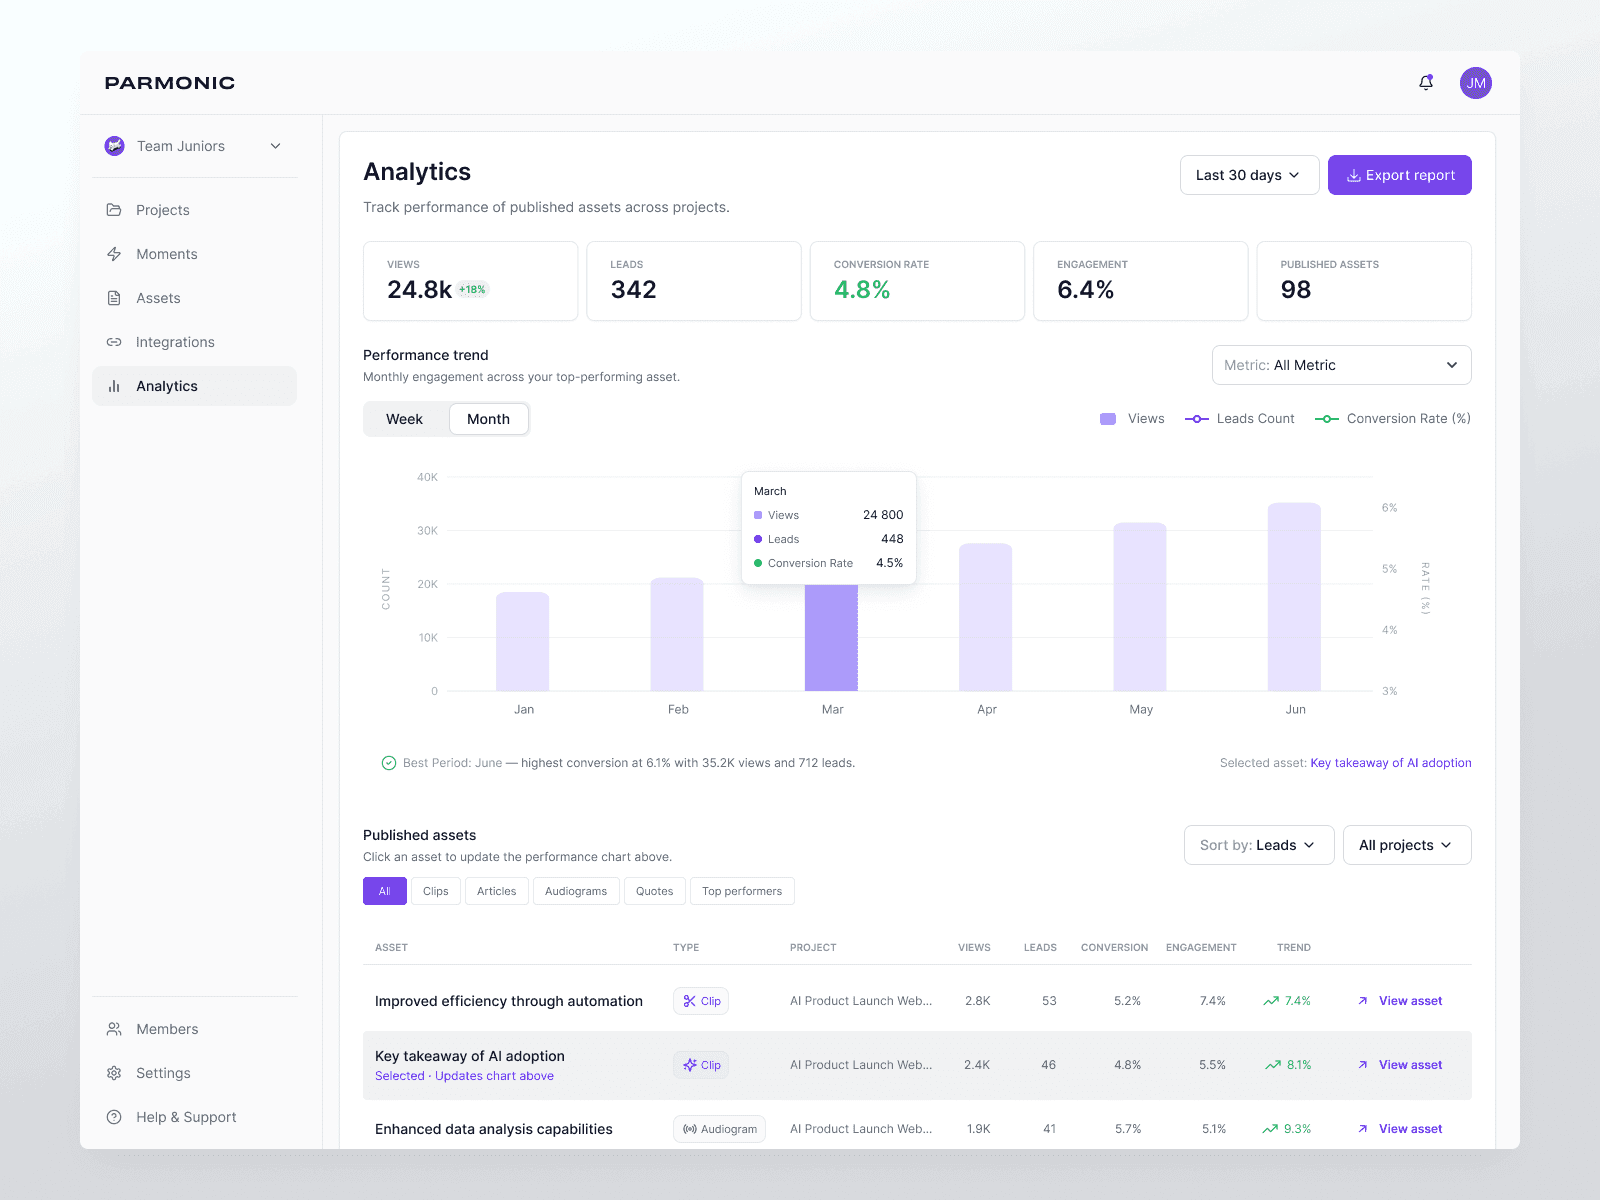Screen dimensions: 1600x1200
Task: Click the Assets document icon
Action: [114, 298]
